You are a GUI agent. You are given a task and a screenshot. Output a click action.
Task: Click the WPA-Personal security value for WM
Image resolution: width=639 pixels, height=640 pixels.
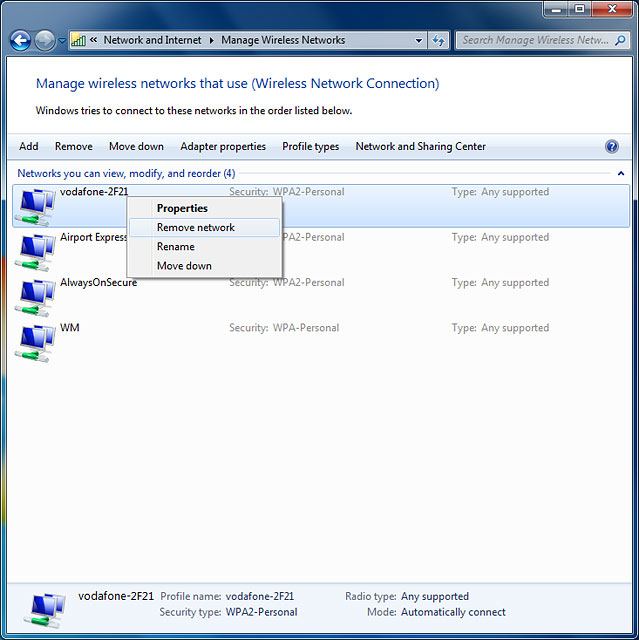[x=306, y=328]
